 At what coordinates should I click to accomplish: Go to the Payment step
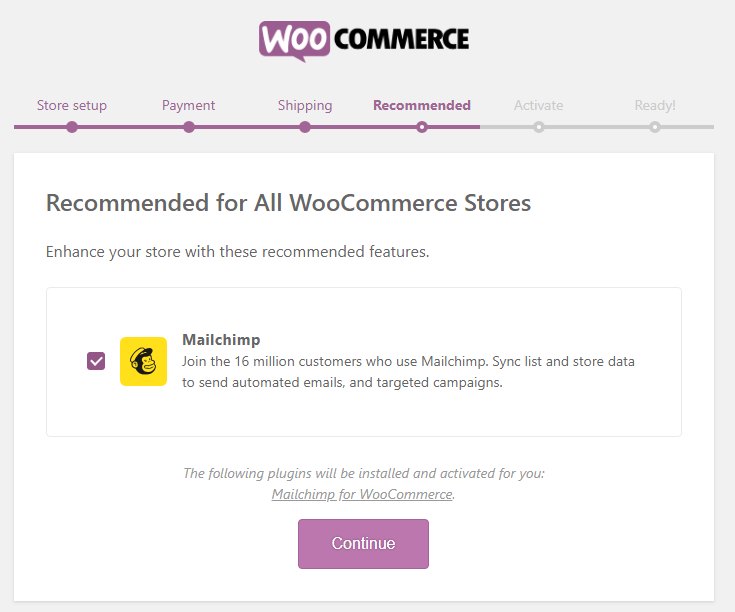(x=188, y=105)
